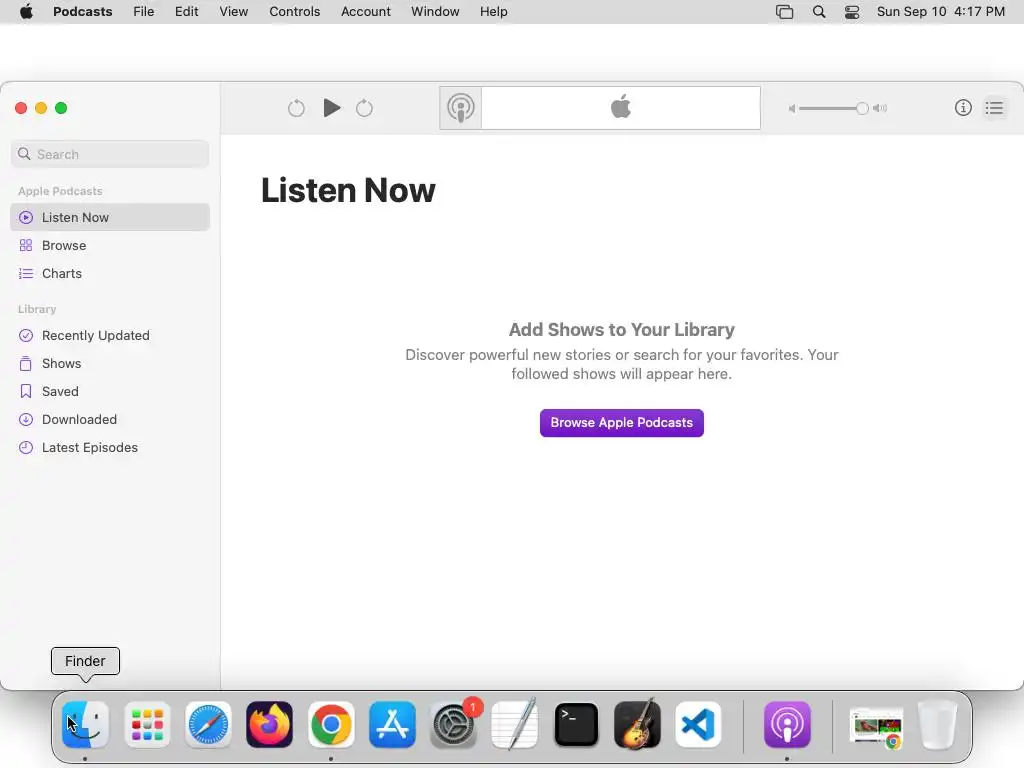1024x768 pixels.
Task: Open Control Center in menu bar
Action: coord(852,12)
